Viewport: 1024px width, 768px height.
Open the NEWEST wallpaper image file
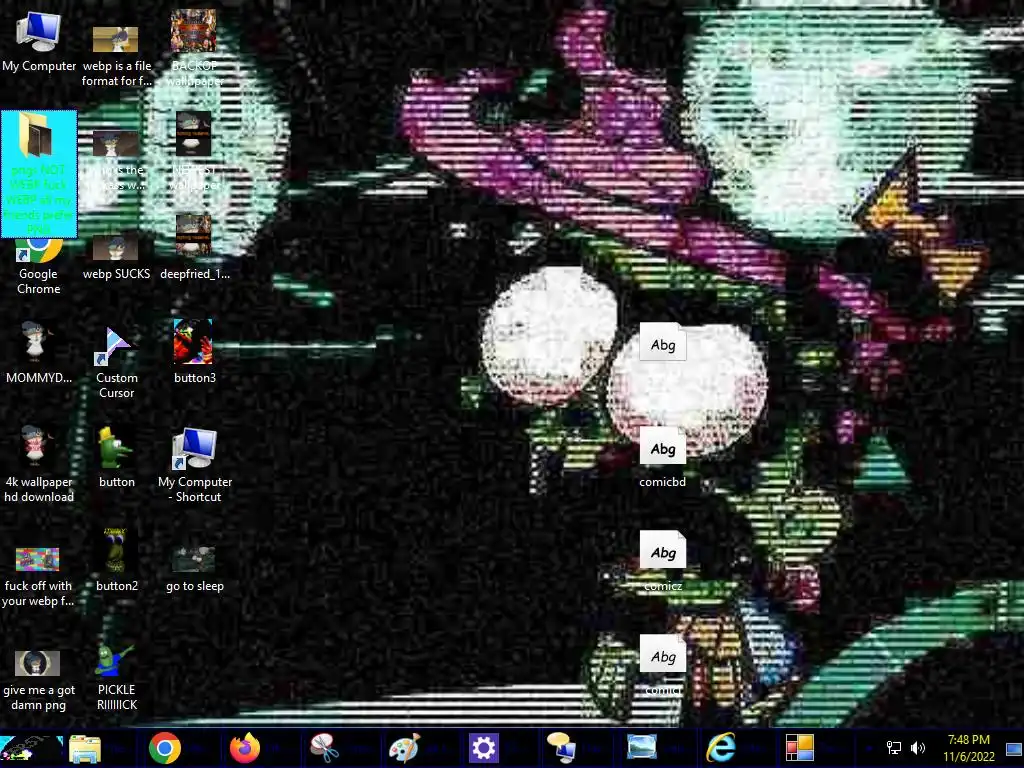pyautogui.click(x=194, y=152)
